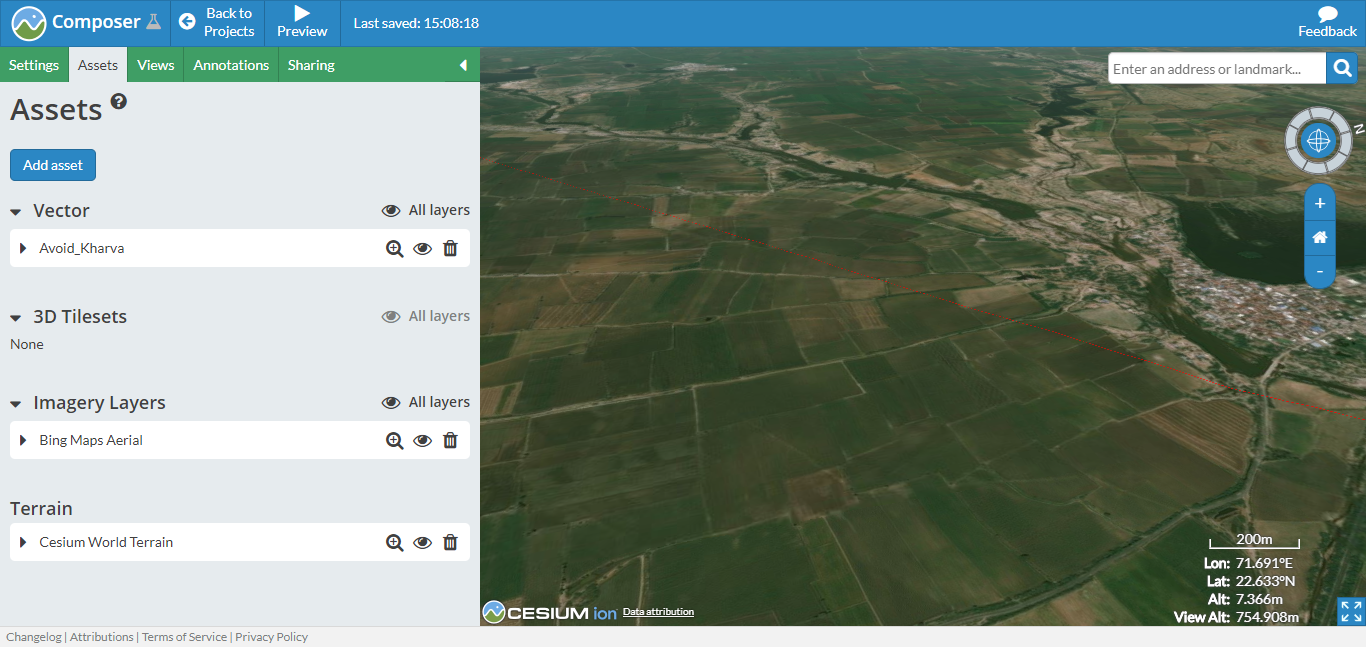Switch to the Views tab
The image size is (1366, 647).
155,64
